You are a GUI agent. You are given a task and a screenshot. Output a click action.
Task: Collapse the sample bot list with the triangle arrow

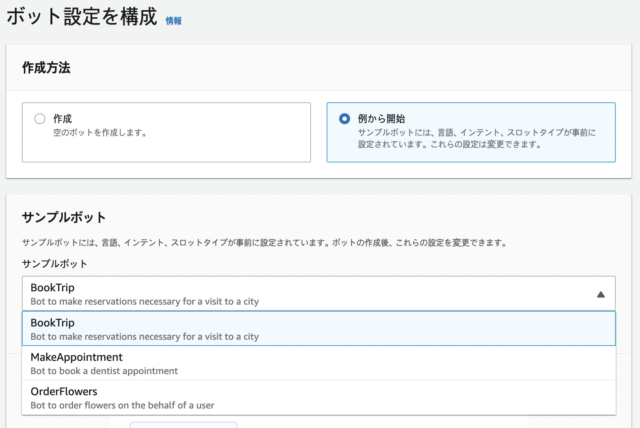600,294
